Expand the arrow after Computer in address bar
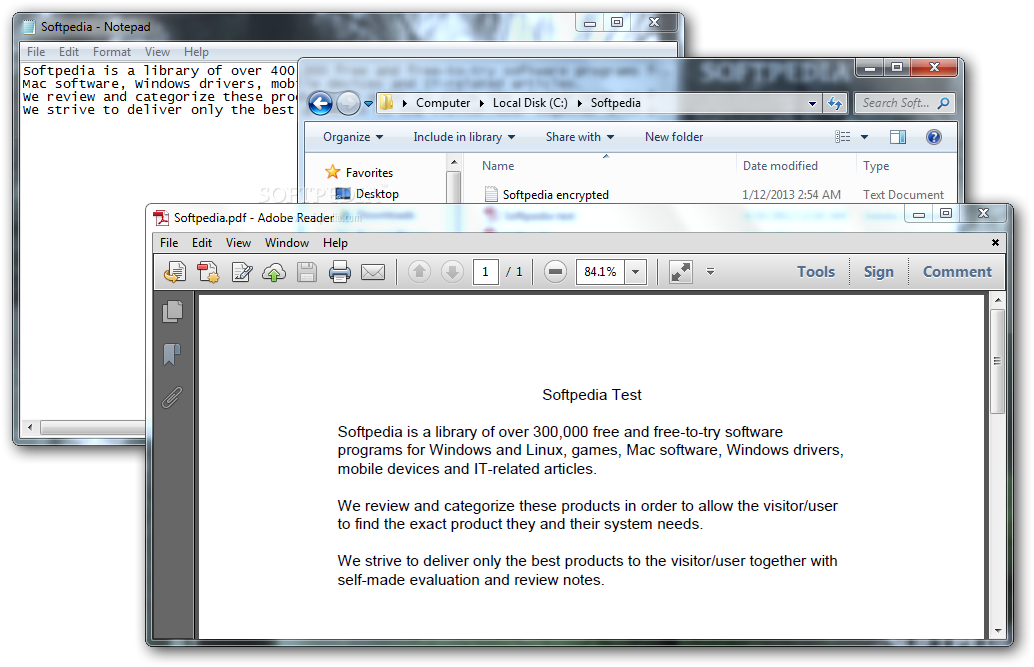 481,103
